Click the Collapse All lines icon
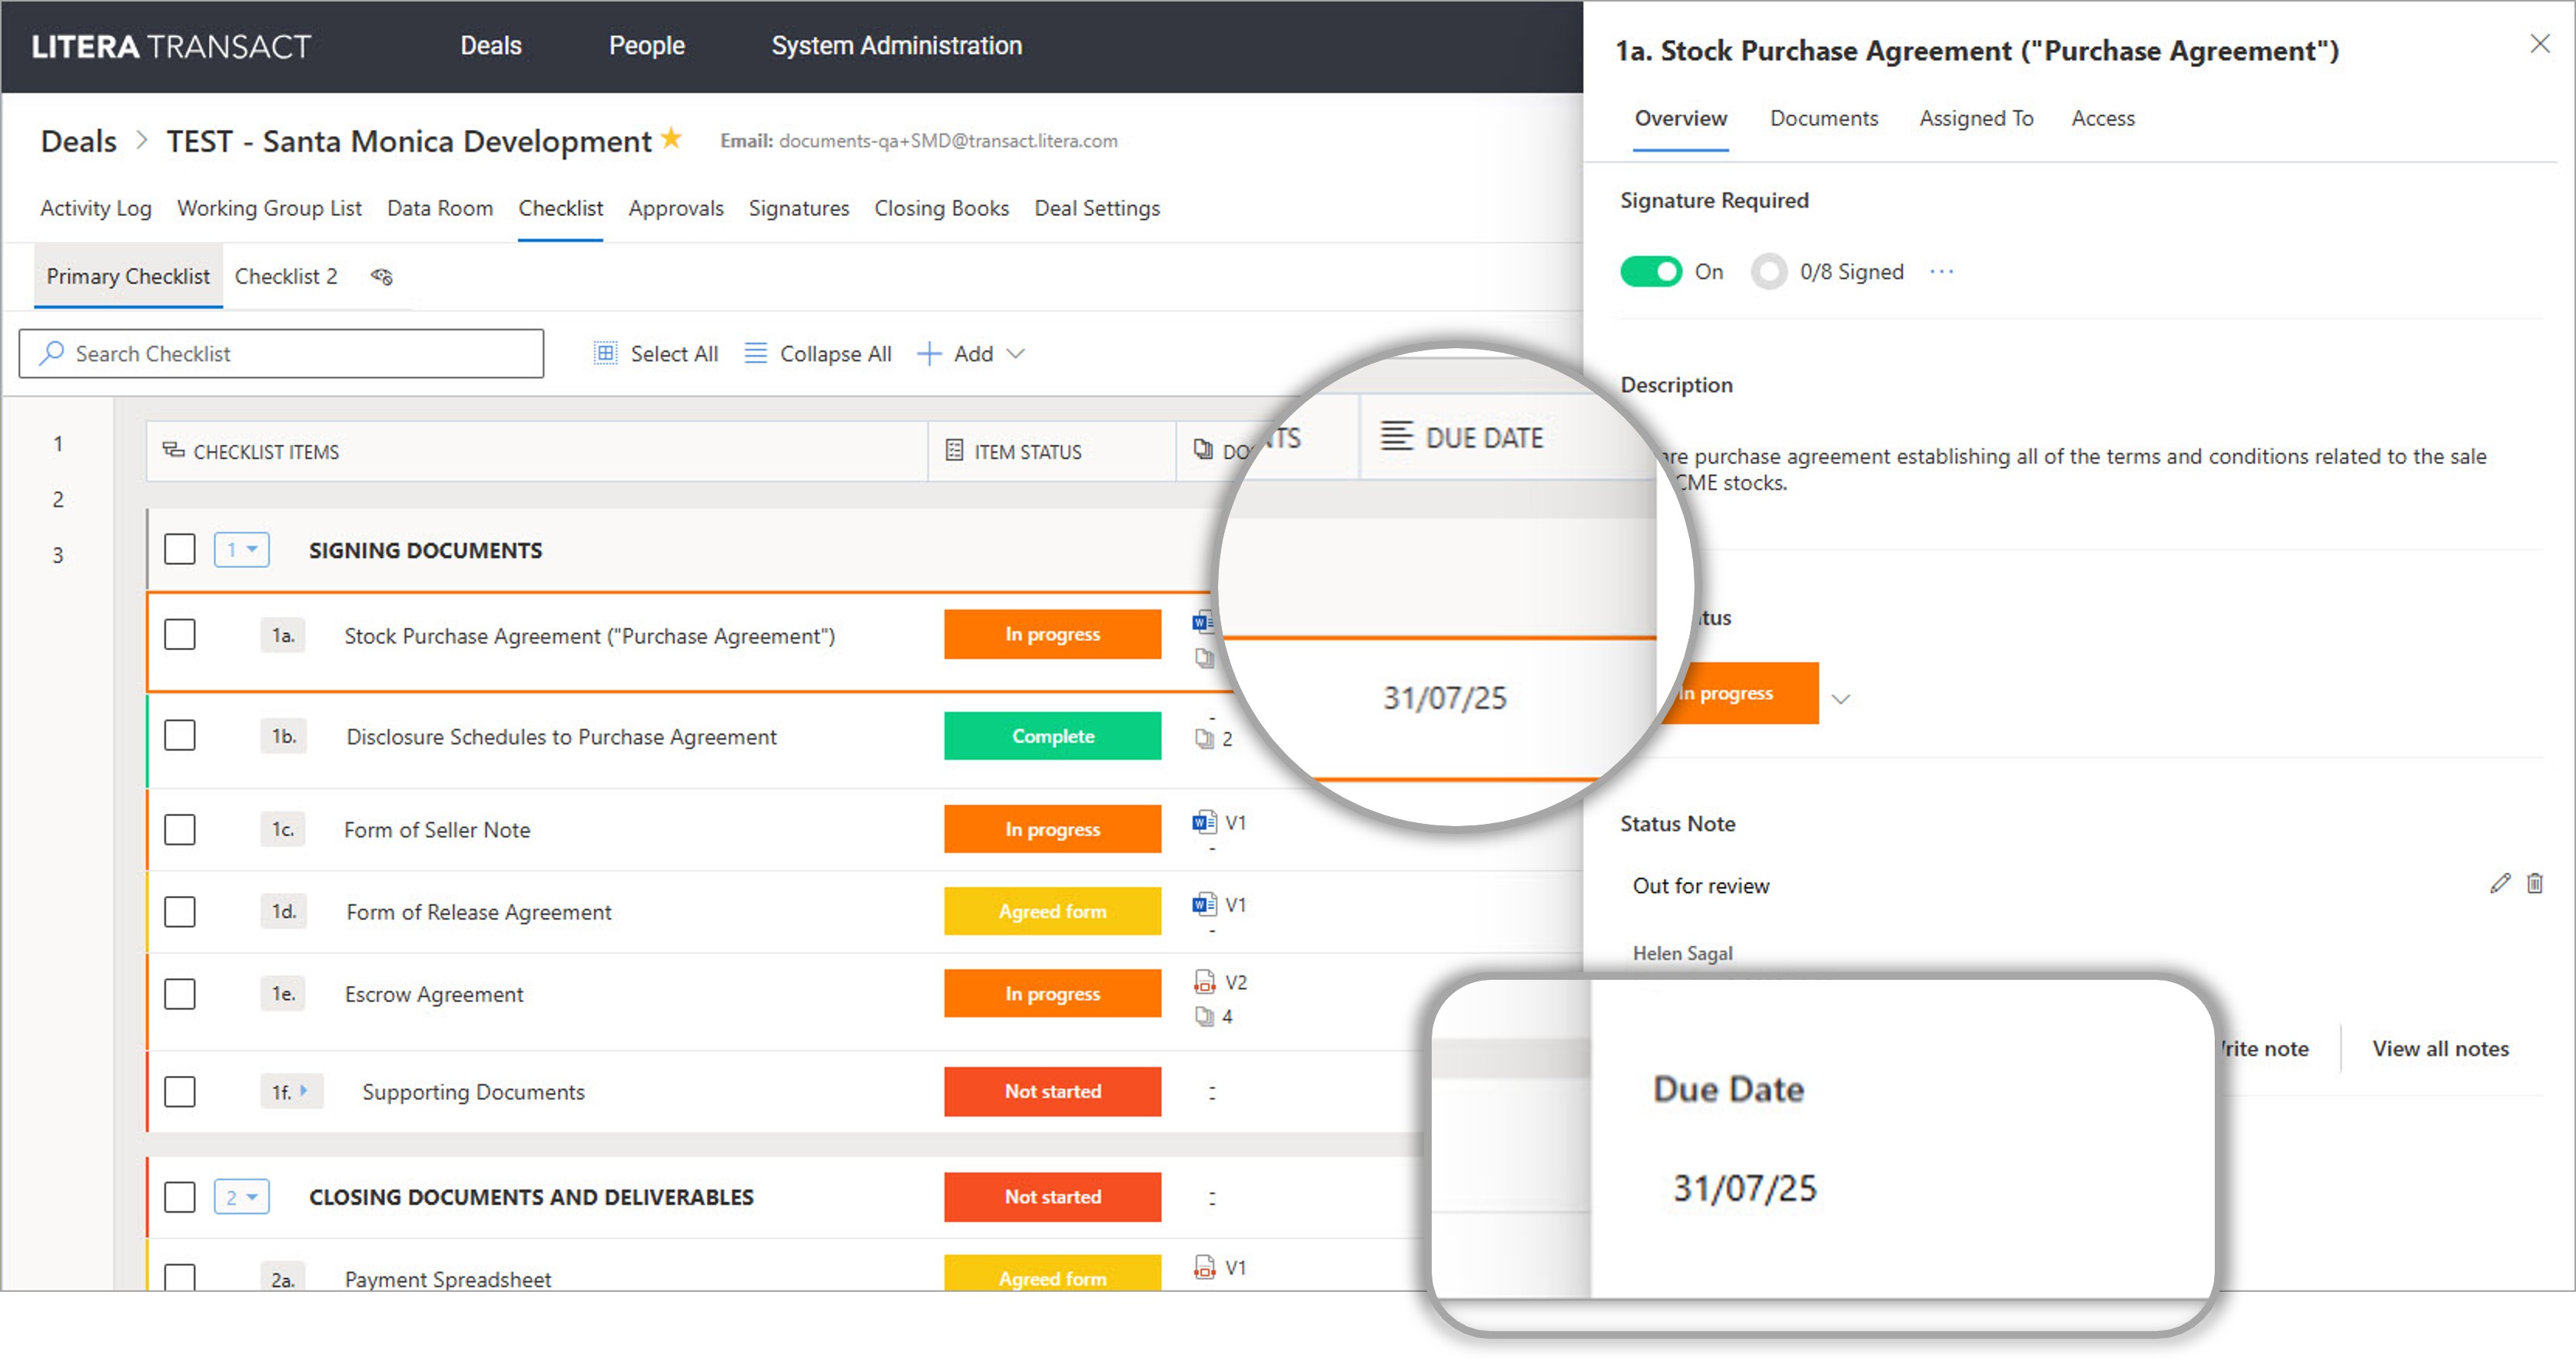Screen dimensions: 2576x1361 (x=756, y=353)
